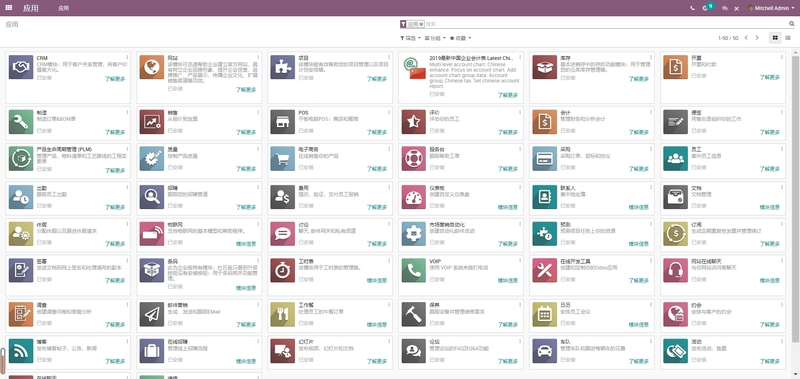800x379 pixels.
Task: Click the 车队 car icon
Action: pyautogui.click(x=544, y=351)
